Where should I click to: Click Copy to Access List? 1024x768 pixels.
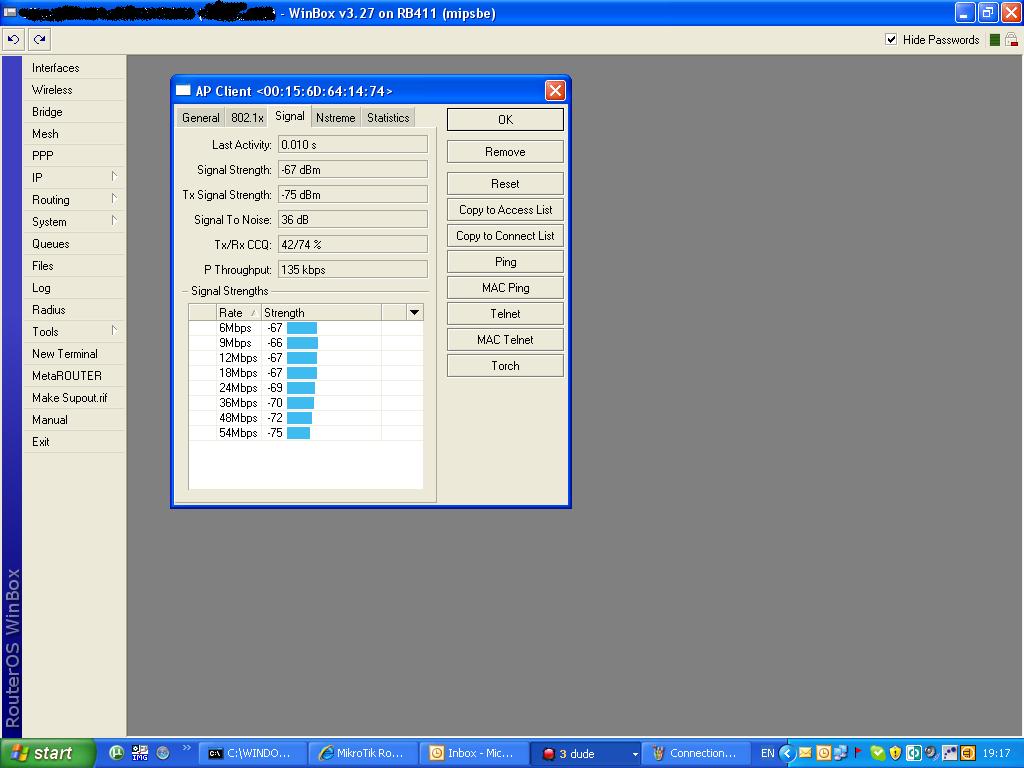coord(505,210)
